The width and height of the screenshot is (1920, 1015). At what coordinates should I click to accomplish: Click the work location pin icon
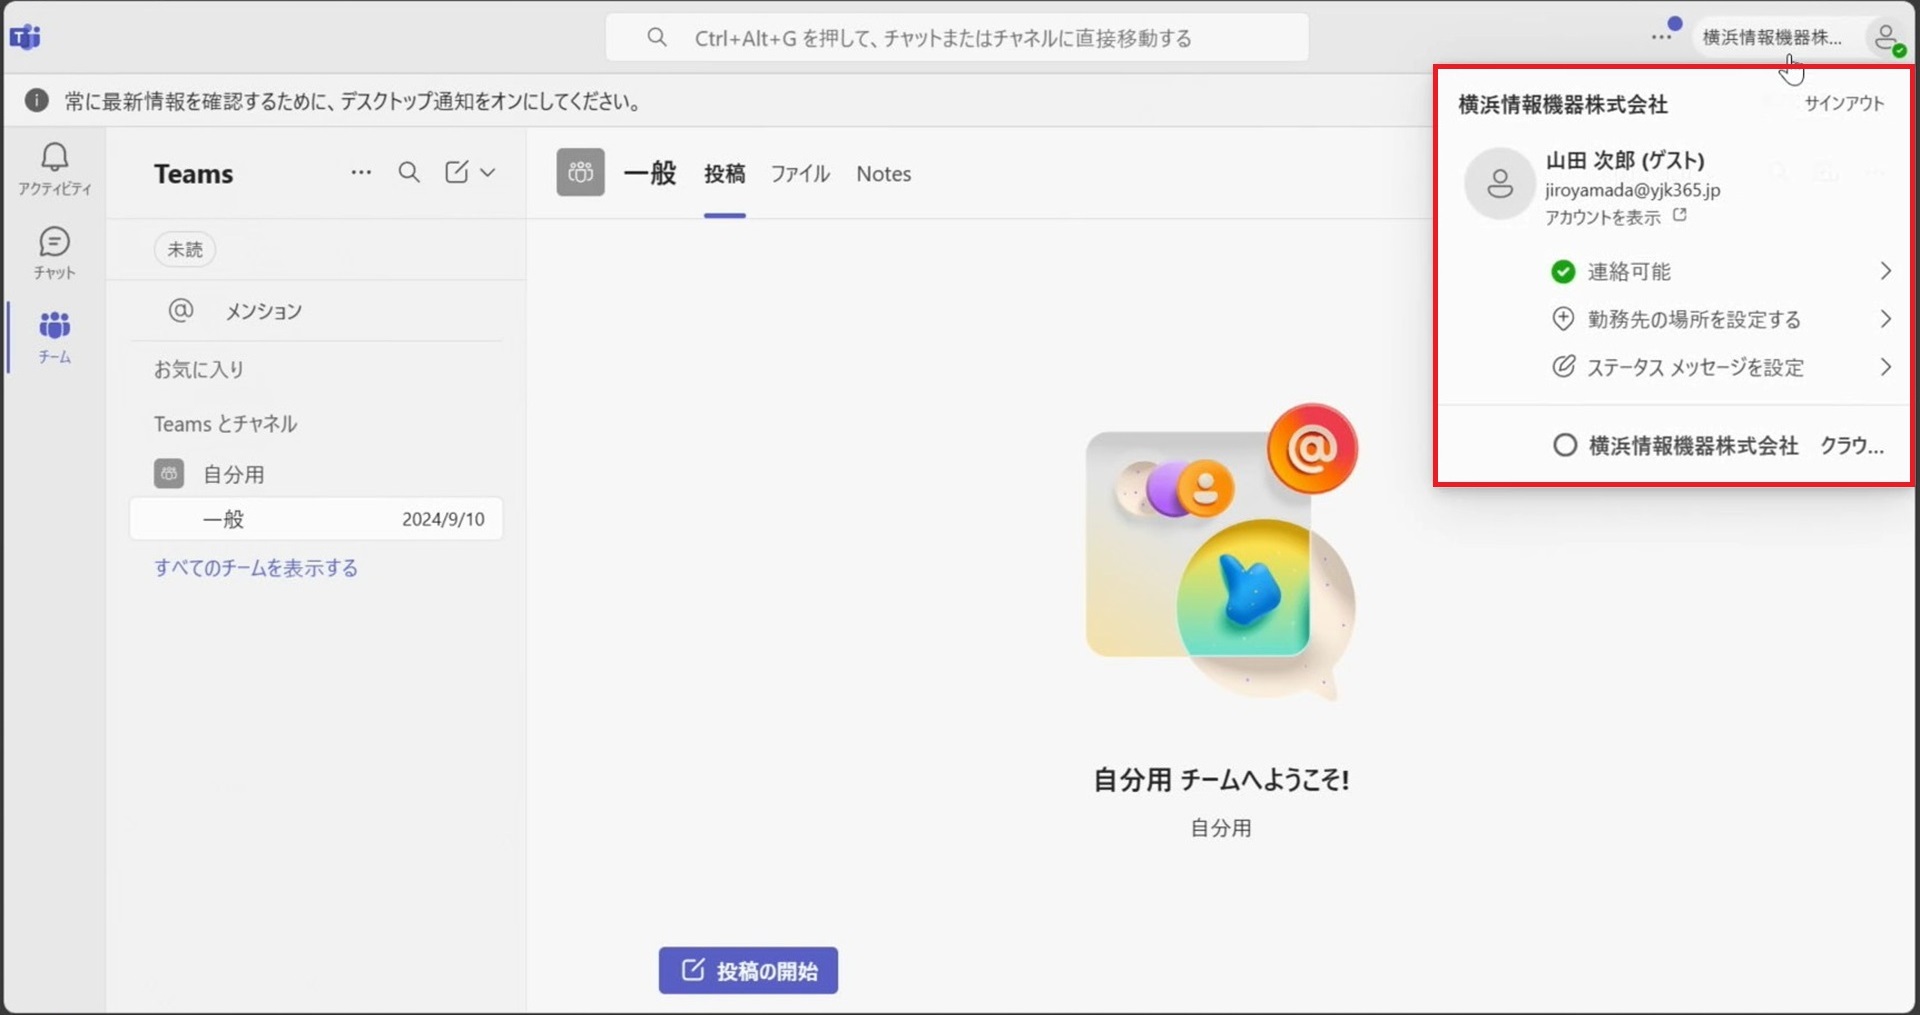(x=1563, y=319)
